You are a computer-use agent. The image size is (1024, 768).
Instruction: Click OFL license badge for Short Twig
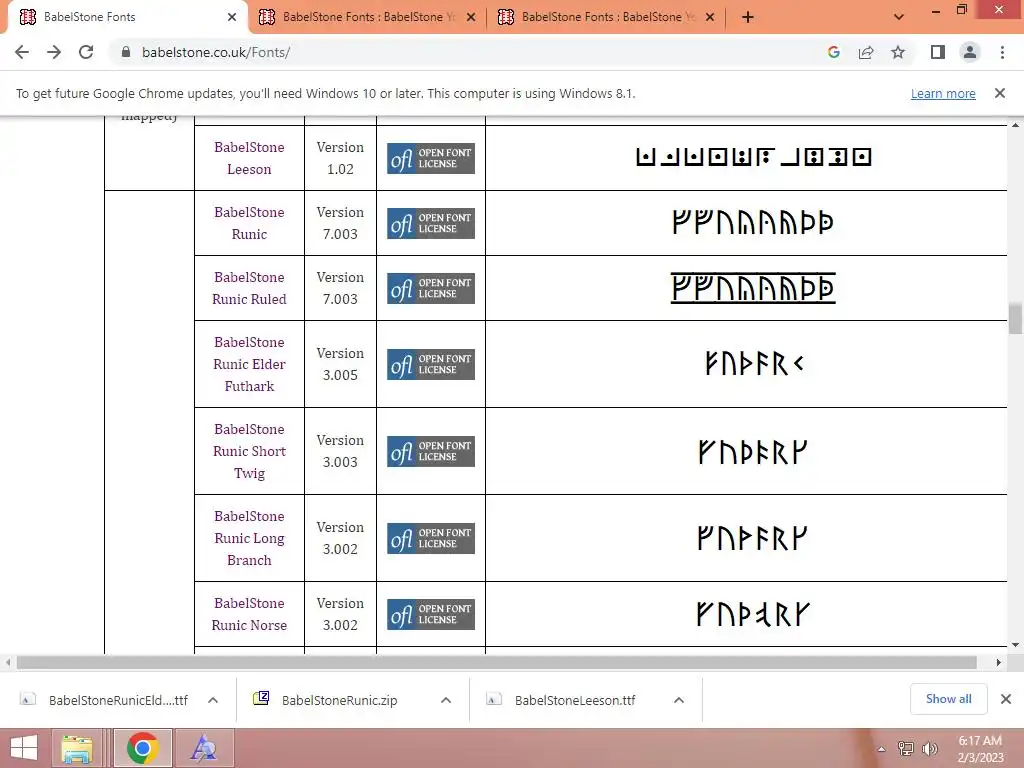click(x=431, y=451)
